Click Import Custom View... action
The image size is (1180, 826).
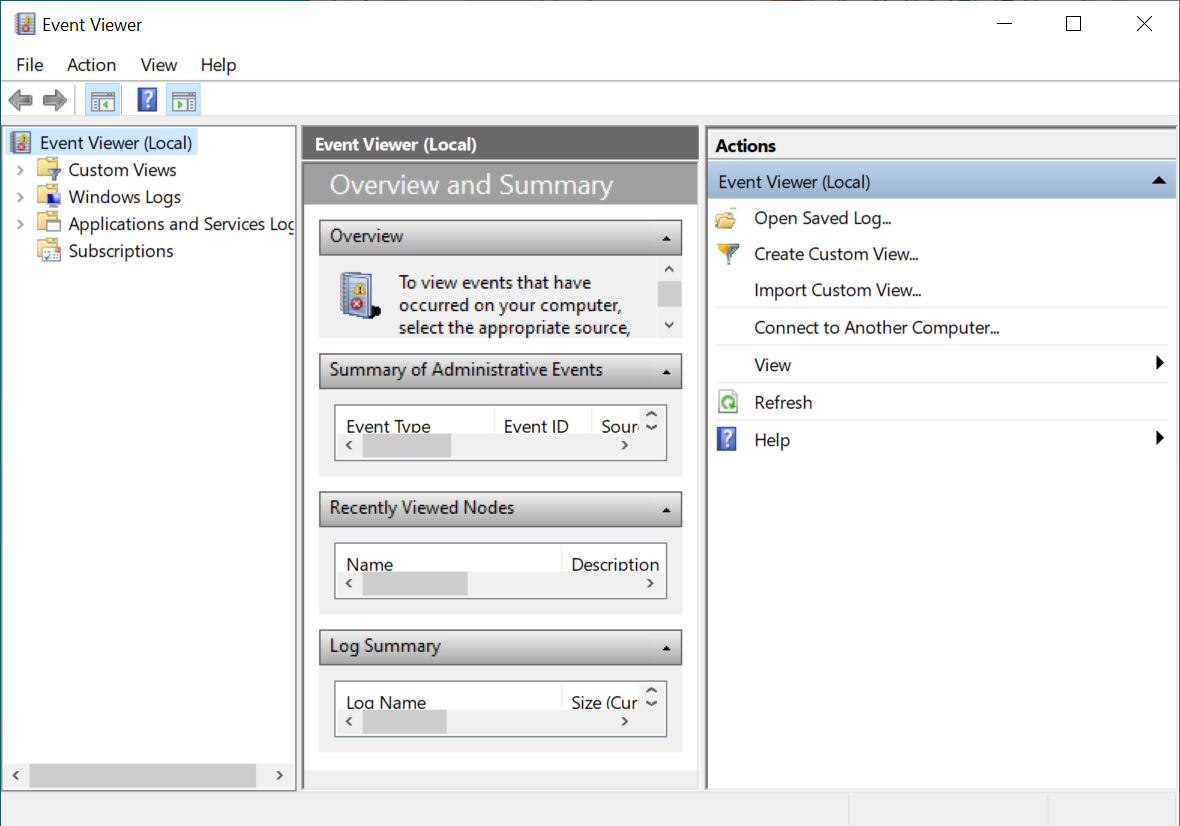[x=837, y=290]
